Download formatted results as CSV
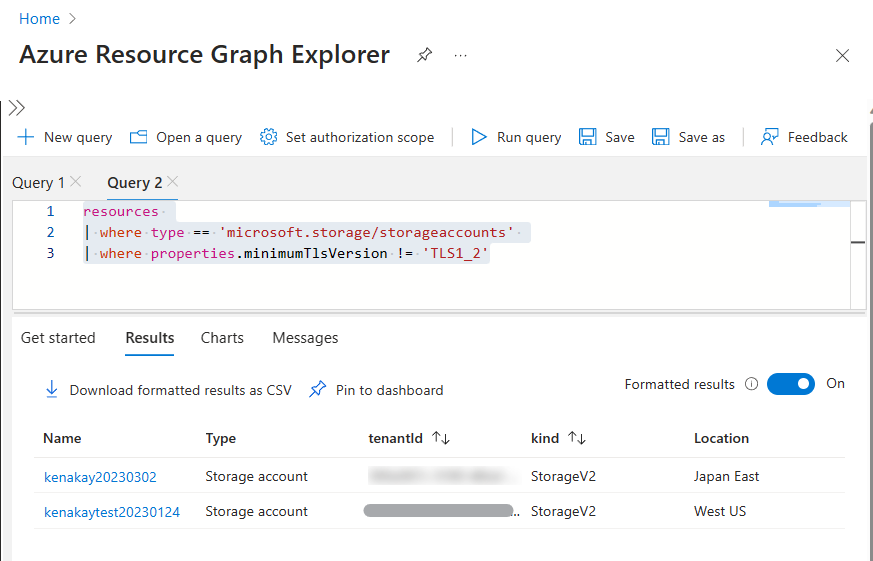 click(180, 390)
